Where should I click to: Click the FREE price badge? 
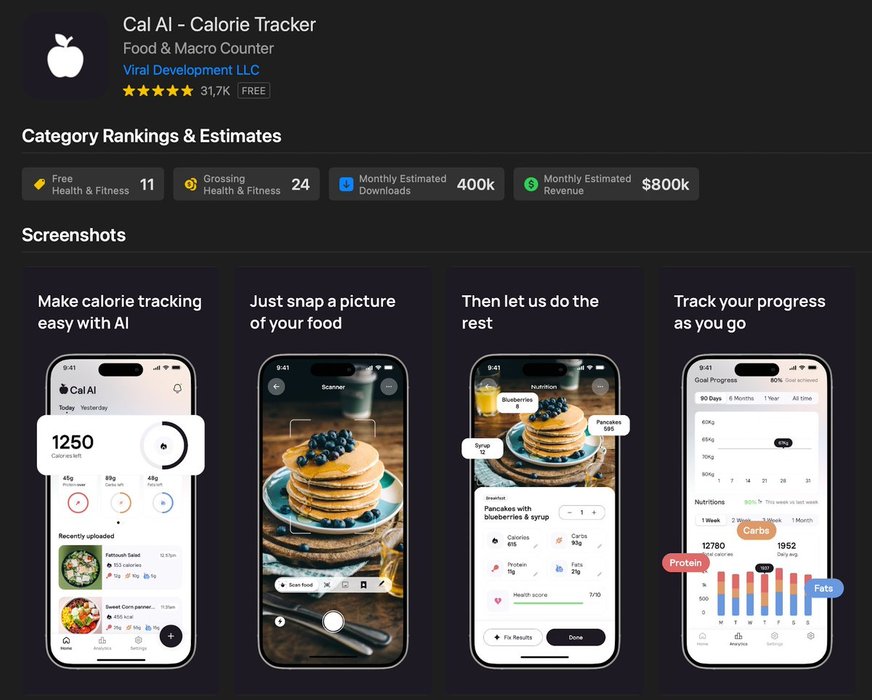pos(254,91)
